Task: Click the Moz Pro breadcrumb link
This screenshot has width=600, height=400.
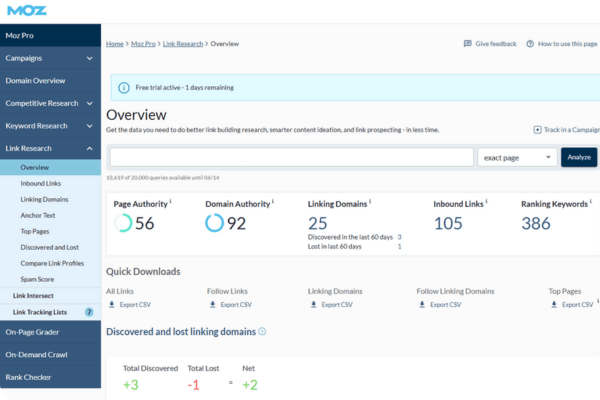Action: pyautogui.click(x=143, y=44)
